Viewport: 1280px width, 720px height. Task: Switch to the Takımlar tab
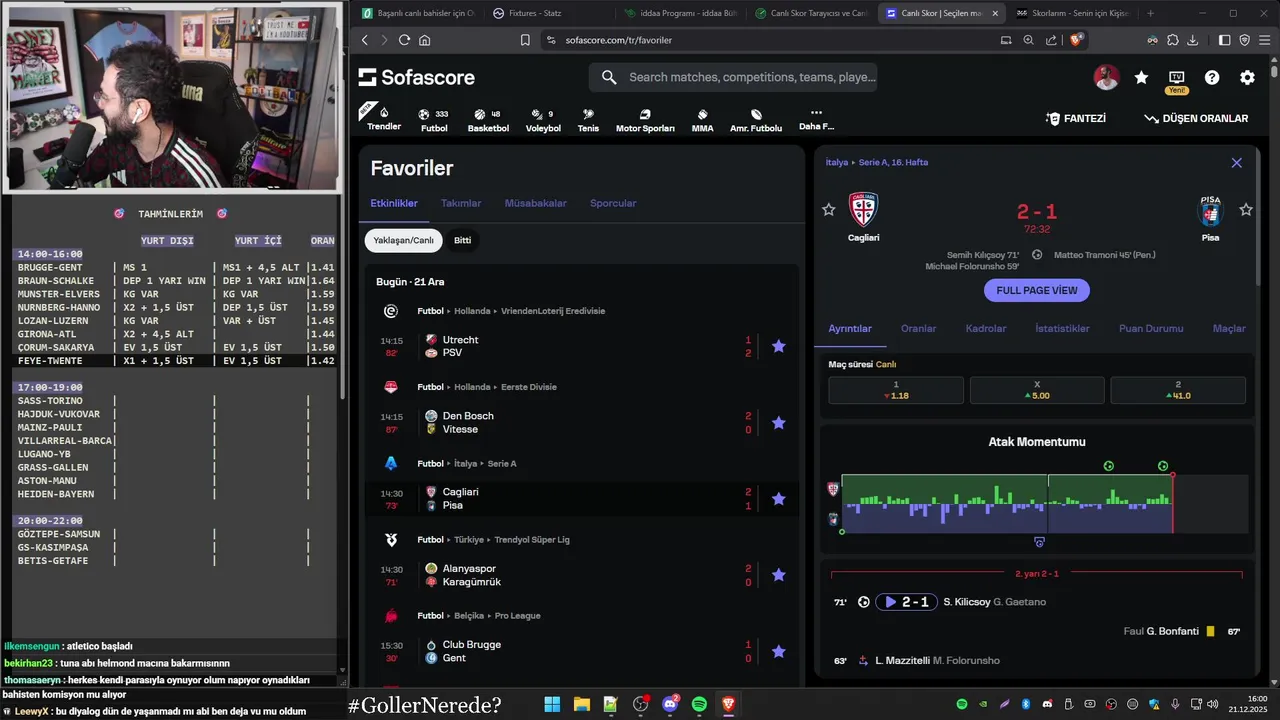pos(461,203)
